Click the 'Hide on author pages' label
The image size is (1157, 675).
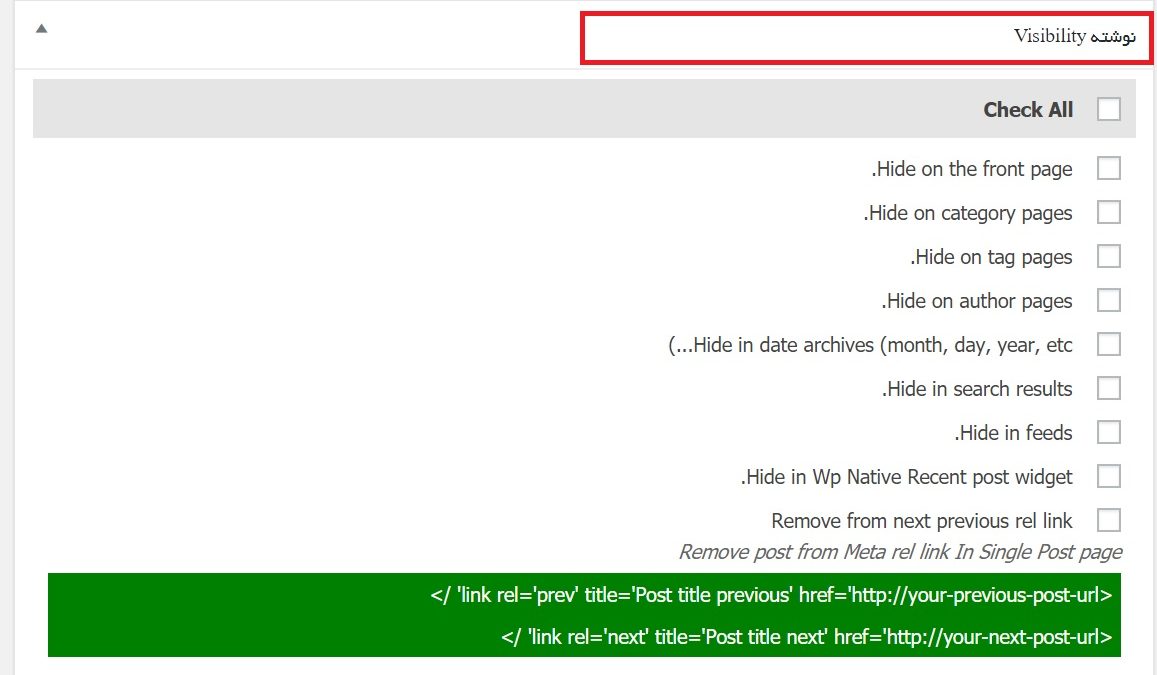[x=977, y=301]
